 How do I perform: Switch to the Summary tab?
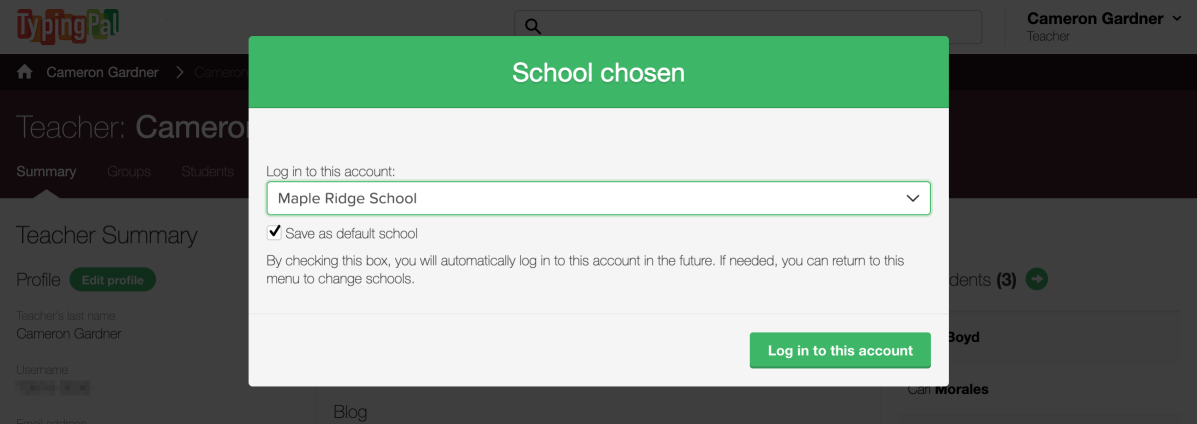(x=46, y=171)
